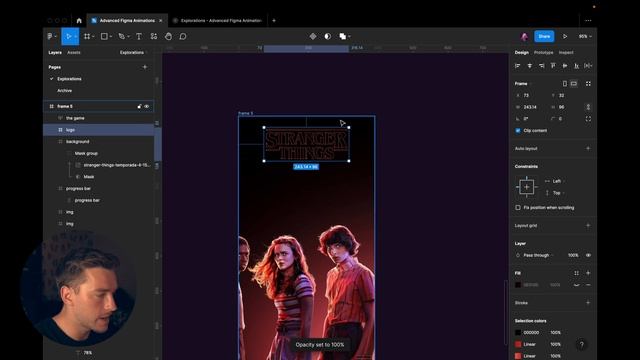
Task: Select the Hand tool
Action: (168, 36)
